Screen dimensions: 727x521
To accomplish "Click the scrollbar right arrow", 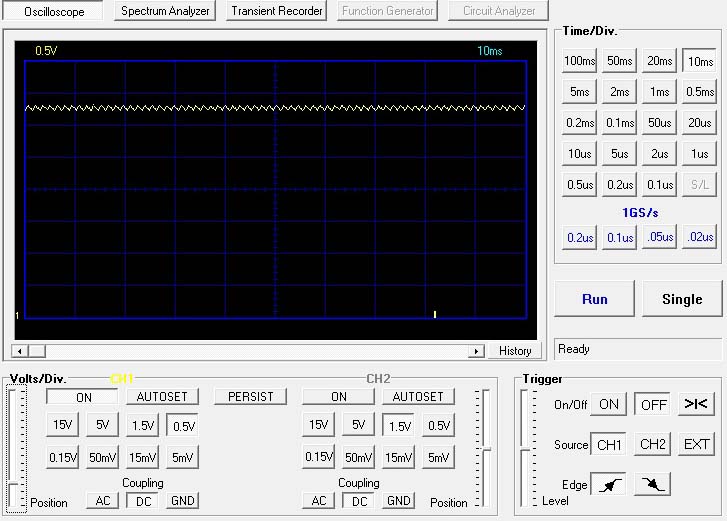I will click(x=476, y=351).
